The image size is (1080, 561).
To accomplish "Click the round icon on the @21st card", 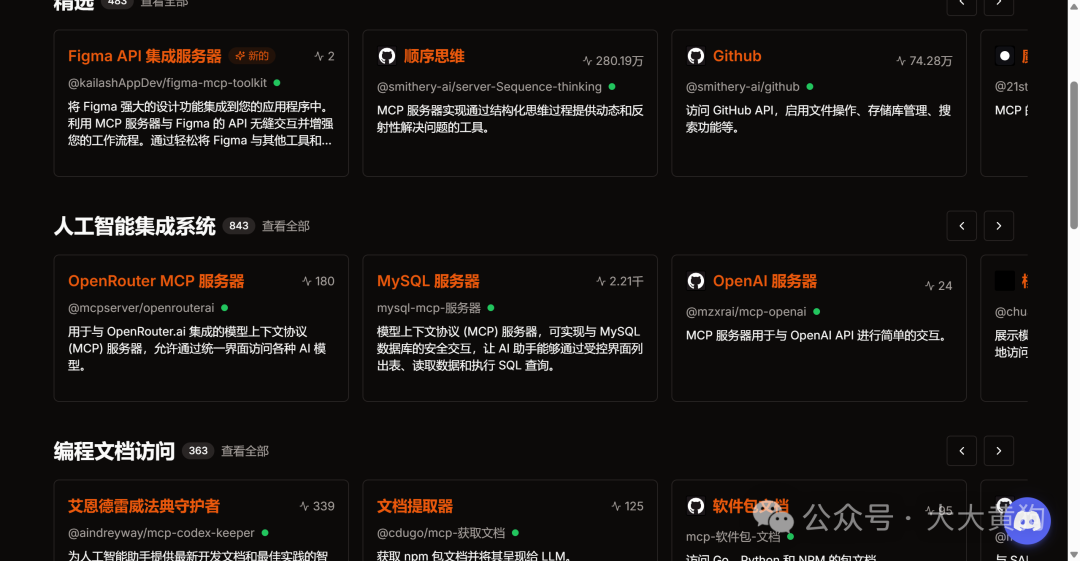I will pyautogui.click(x=1005, y=56).
